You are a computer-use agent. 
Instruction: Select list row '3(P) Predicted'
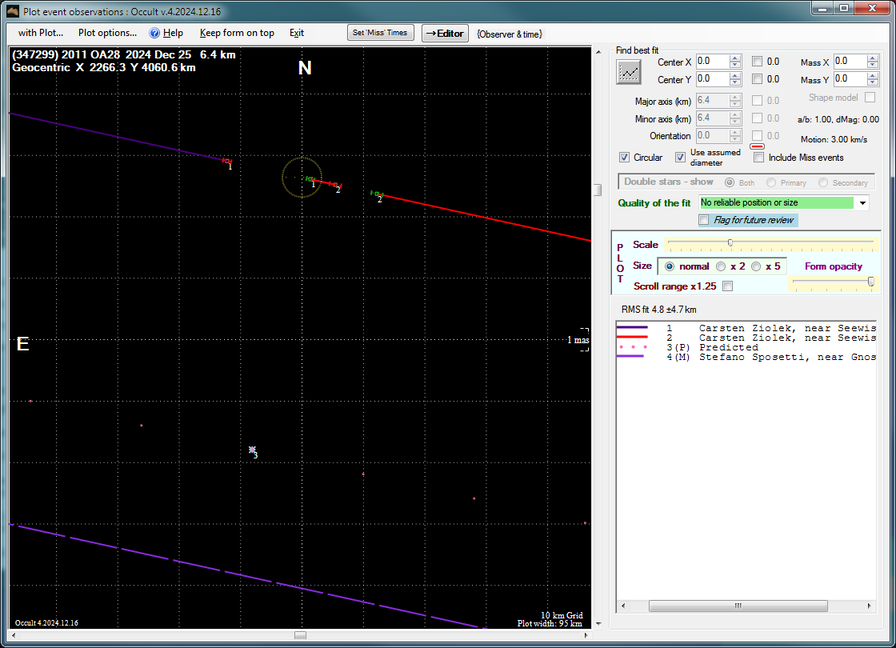click(746, 347)
